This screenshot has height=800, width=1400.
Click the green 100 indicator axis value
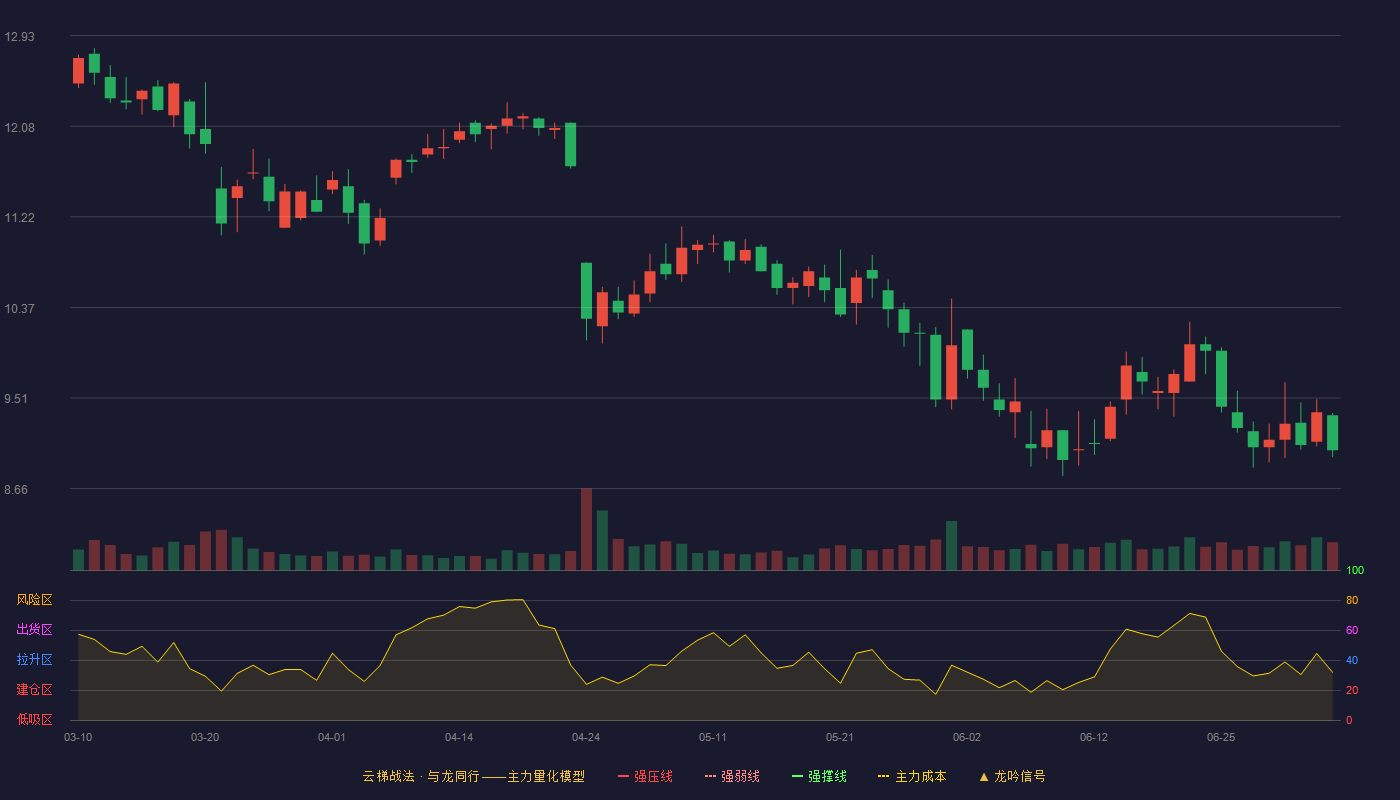point(1355,570)
